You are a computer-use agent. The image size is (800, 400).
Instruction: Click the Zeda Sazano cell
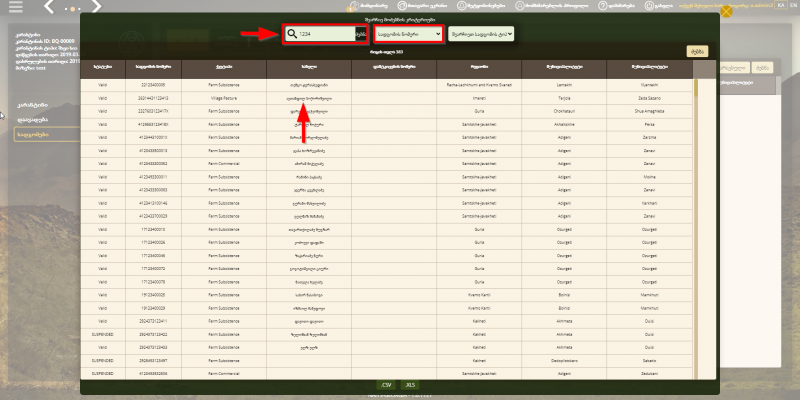[x=649, y=98]
